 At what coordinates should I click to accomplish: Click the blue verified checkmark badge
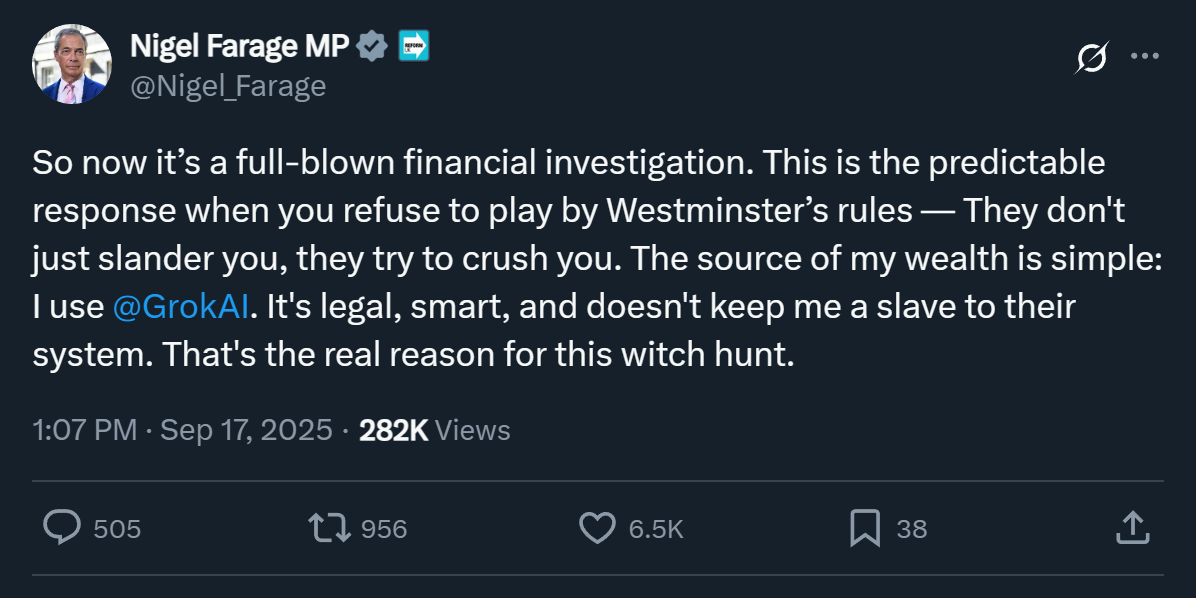coord(373,47)
